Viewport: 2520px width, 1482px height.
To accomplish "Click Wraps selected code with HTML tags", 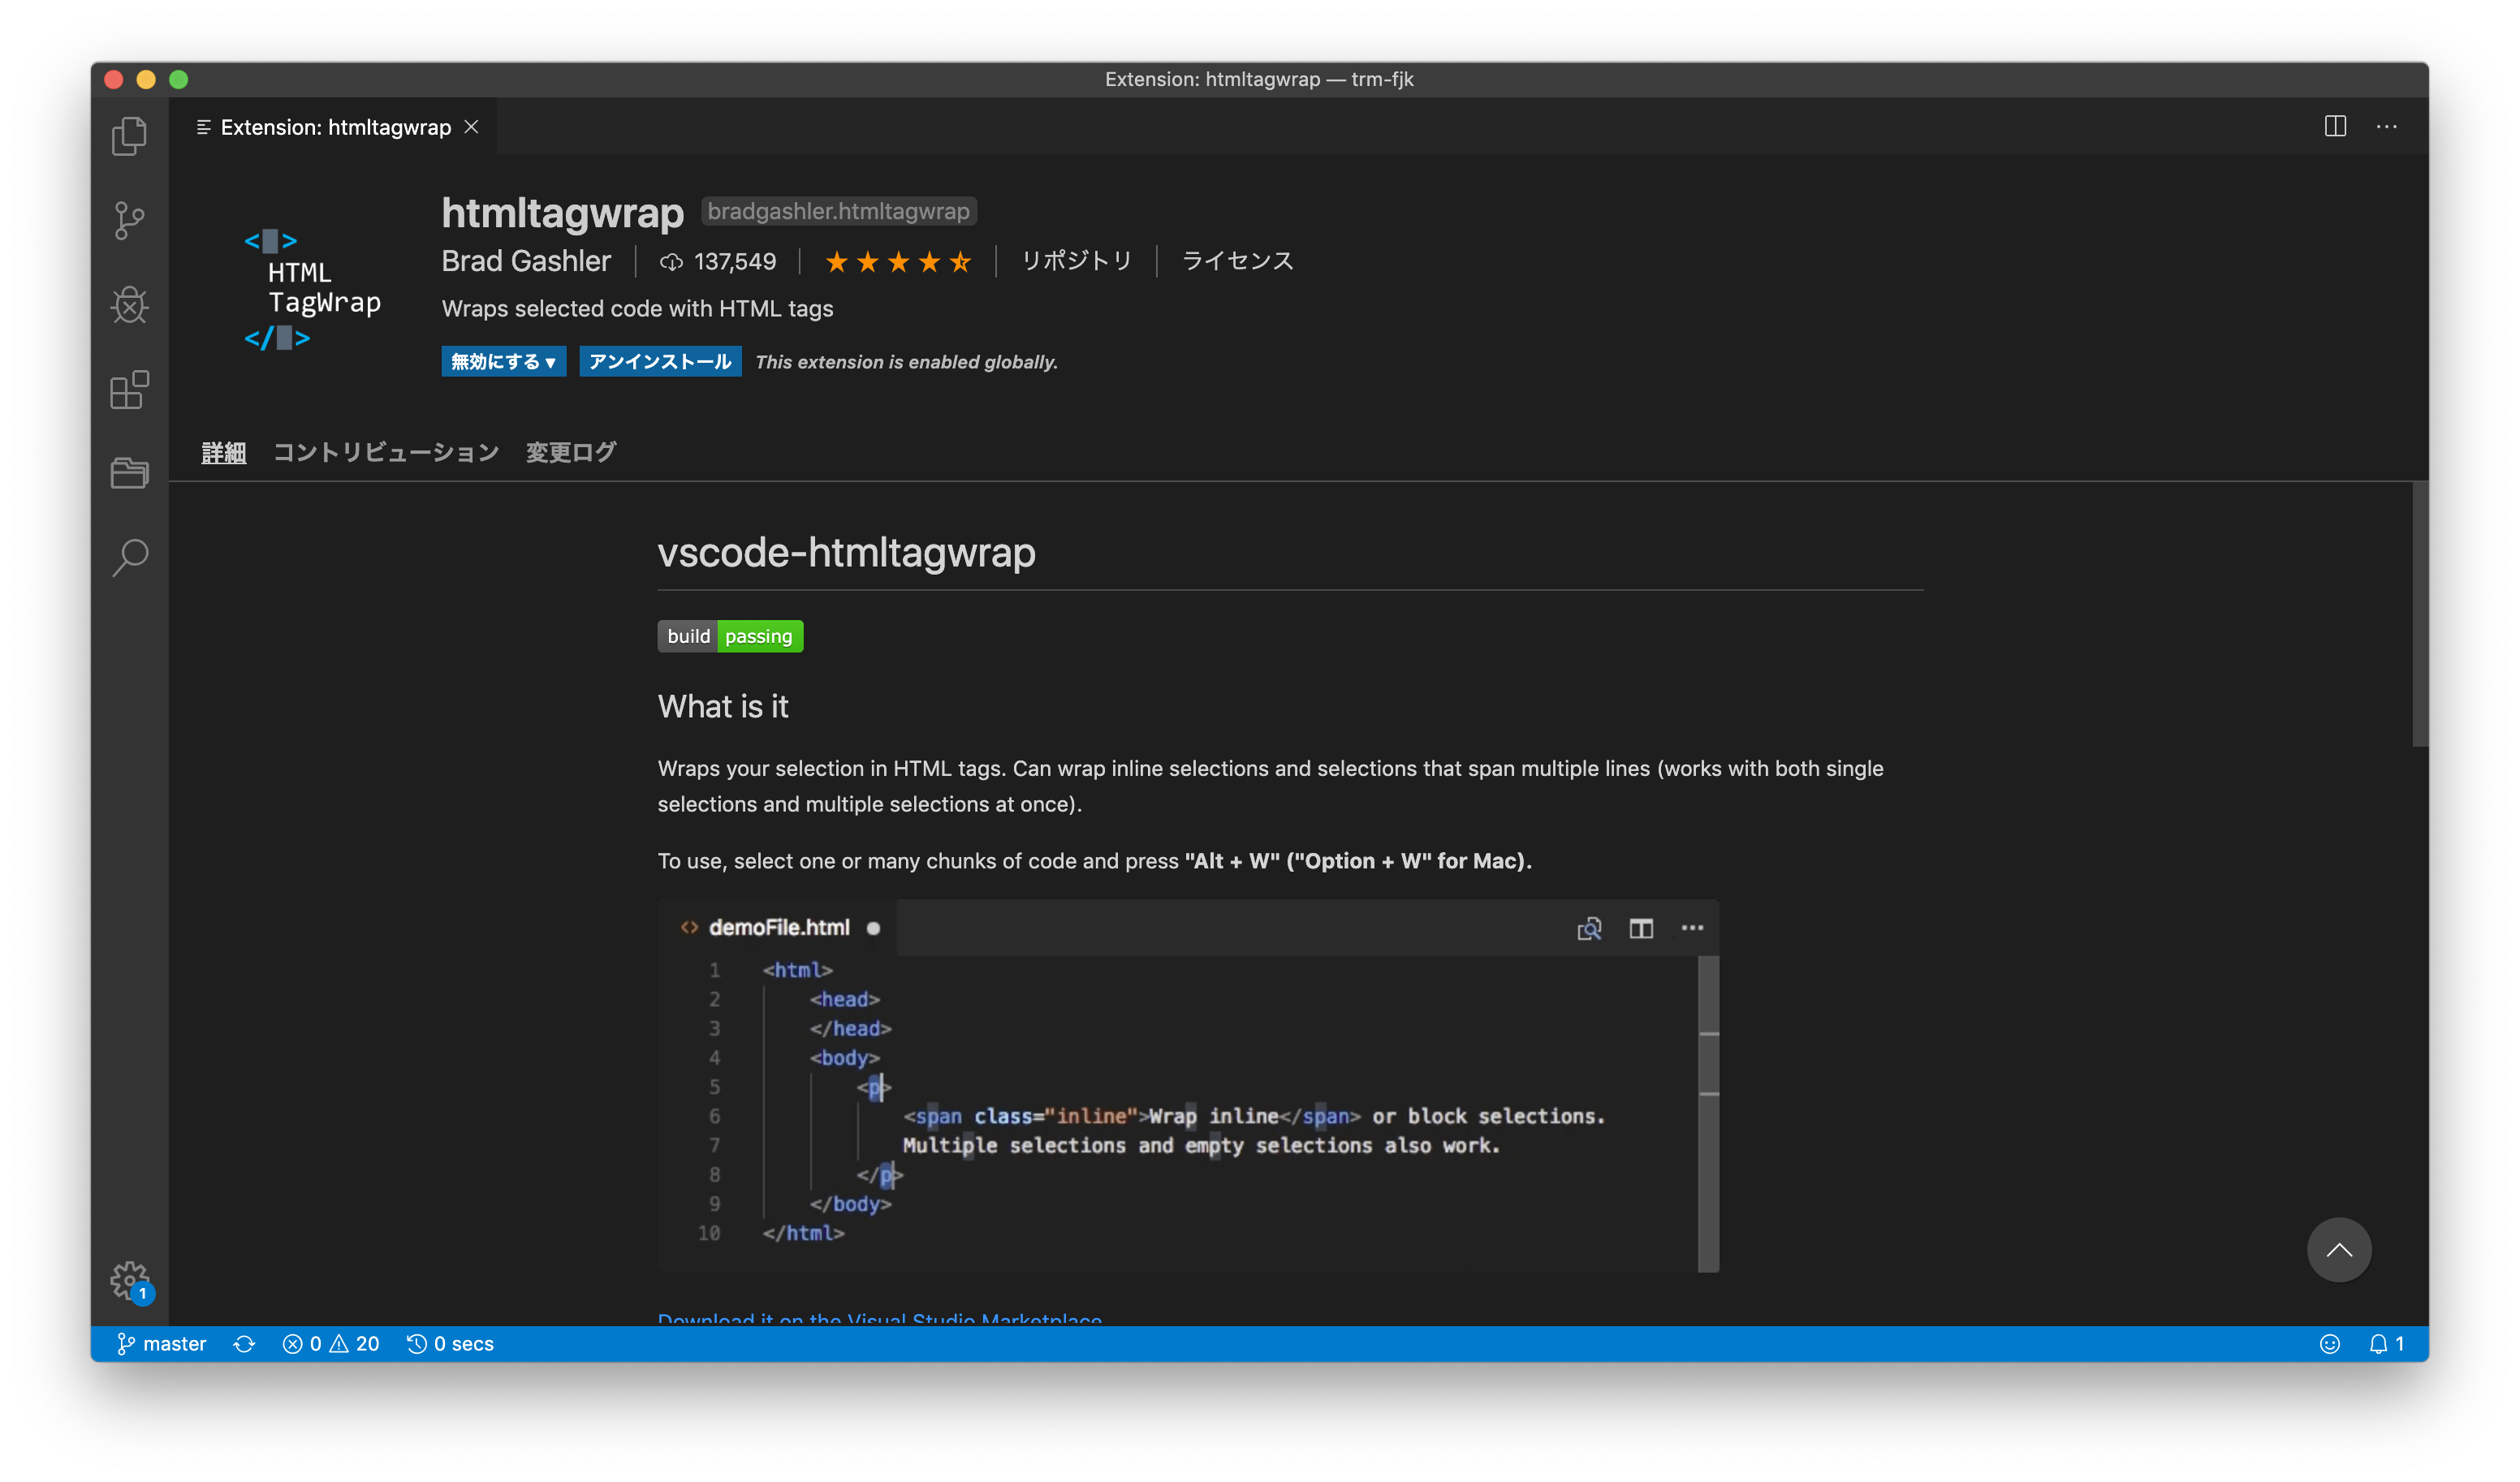I will pyautogui.click(x=638, y=309).
